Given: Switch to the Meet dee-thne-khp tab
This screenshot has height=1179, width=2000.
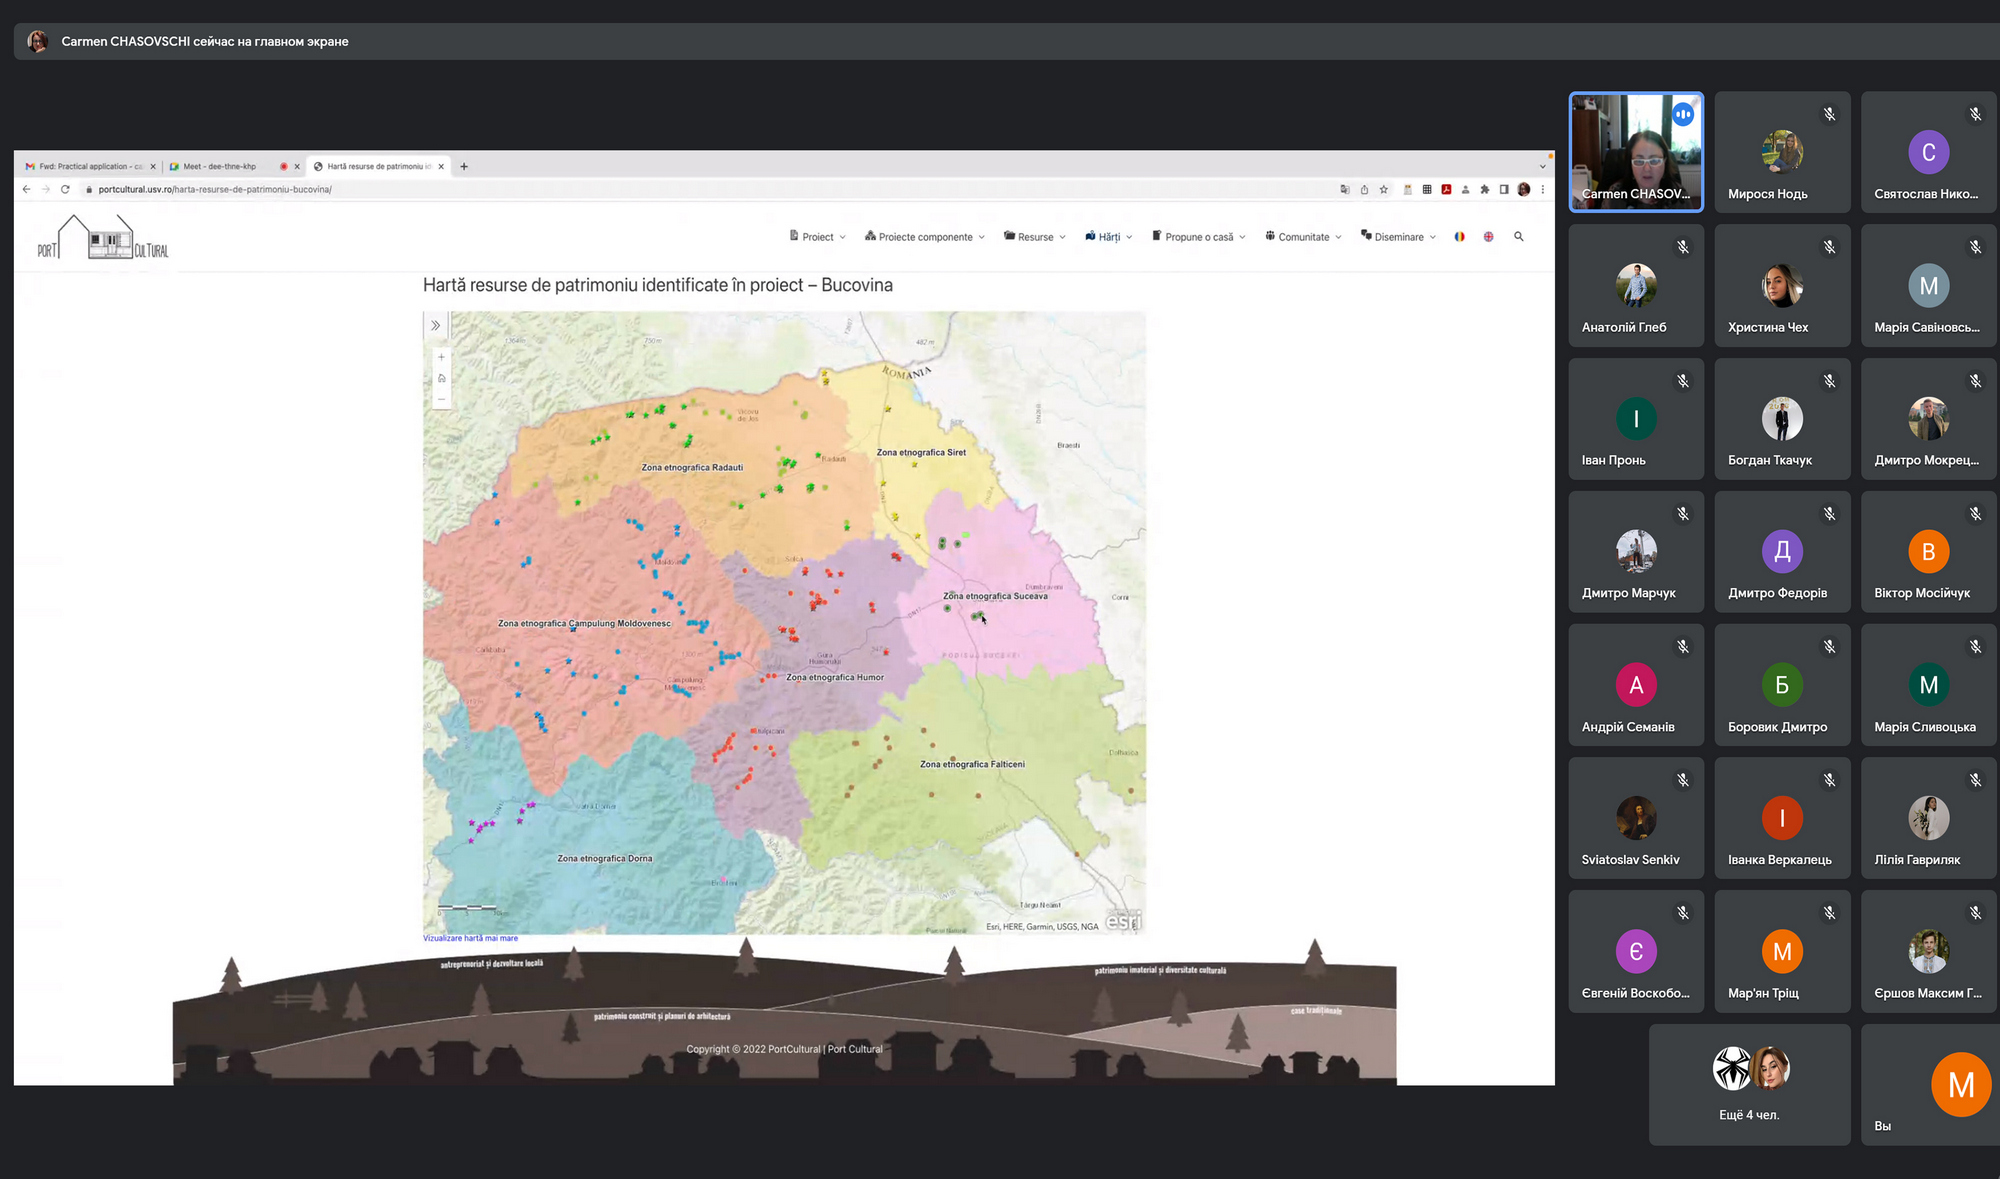Looking at the screenshot, I should click(x=220, y=167).
